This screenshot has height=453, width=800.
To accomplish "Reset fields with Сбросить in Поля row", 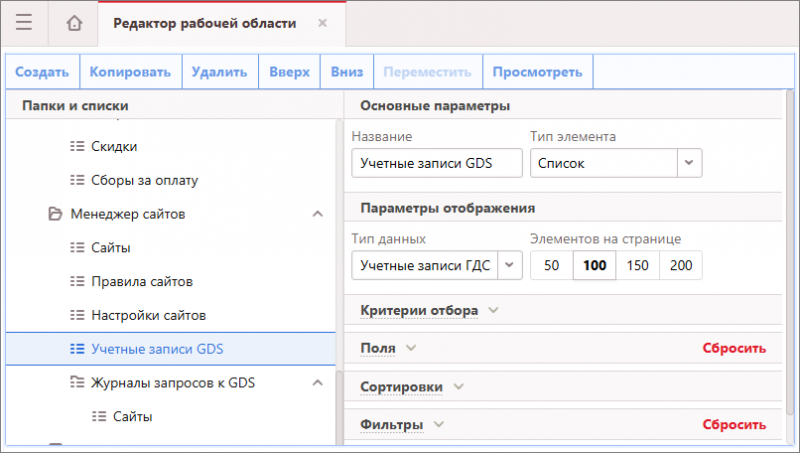I will tap(733, 348).
